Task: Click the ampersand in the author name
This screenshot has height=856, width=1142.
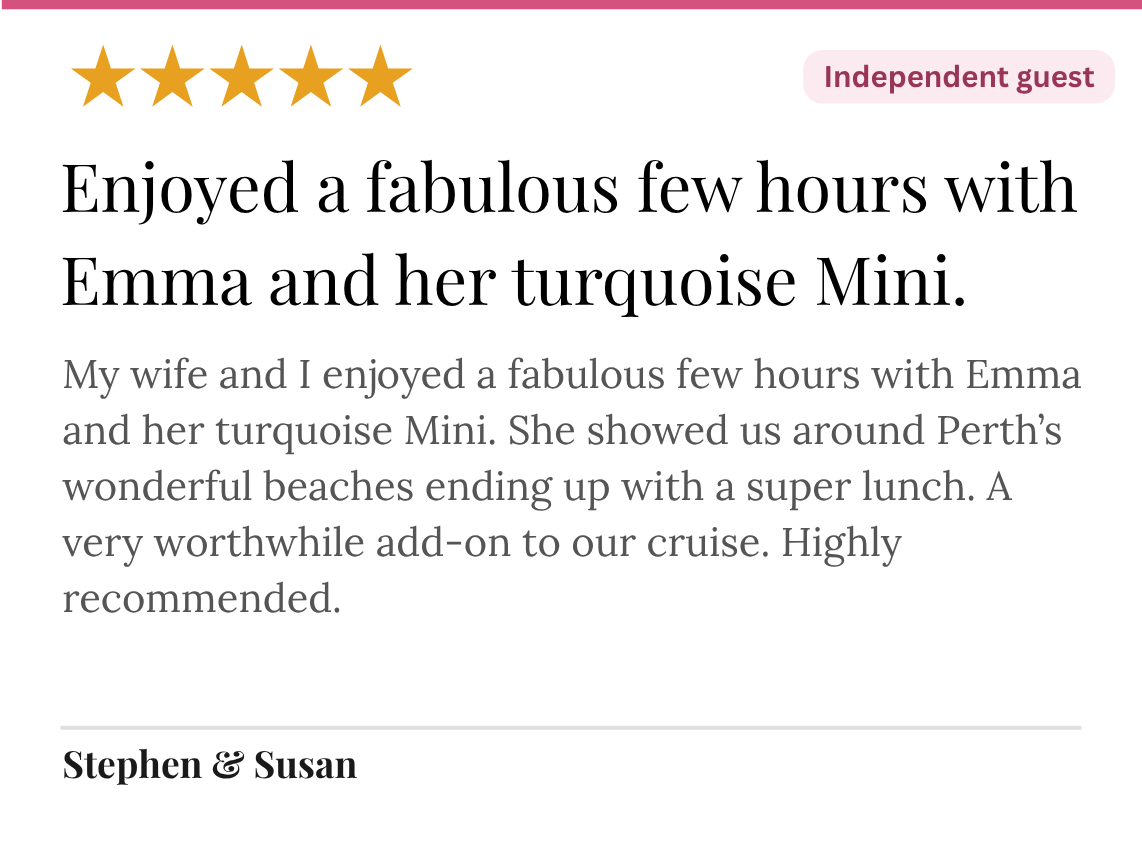Action: (228, 765)
